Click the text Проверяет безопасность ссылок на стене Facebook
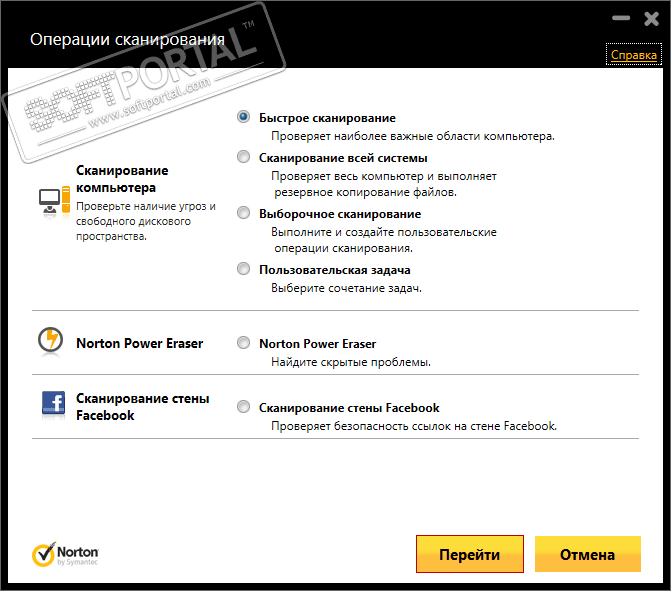 coord(414,426)
